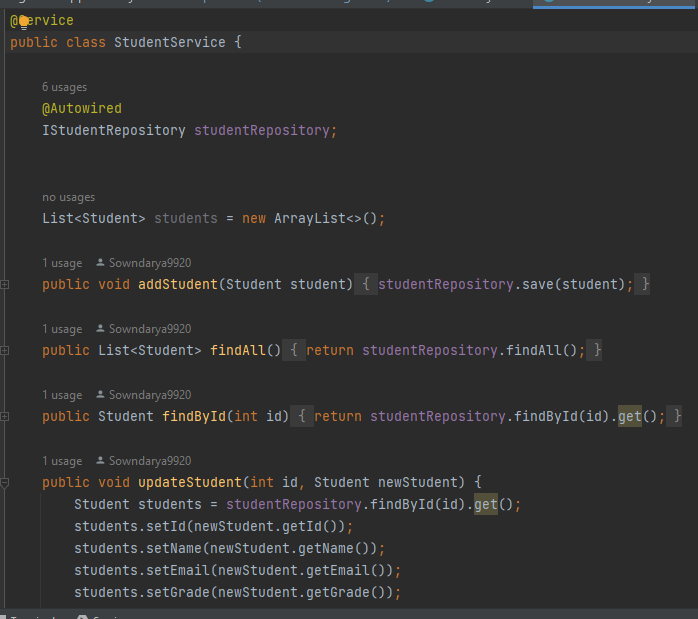Click the students.setEmail line
Viewport: 698px width, 619px height.
(238, 570)
